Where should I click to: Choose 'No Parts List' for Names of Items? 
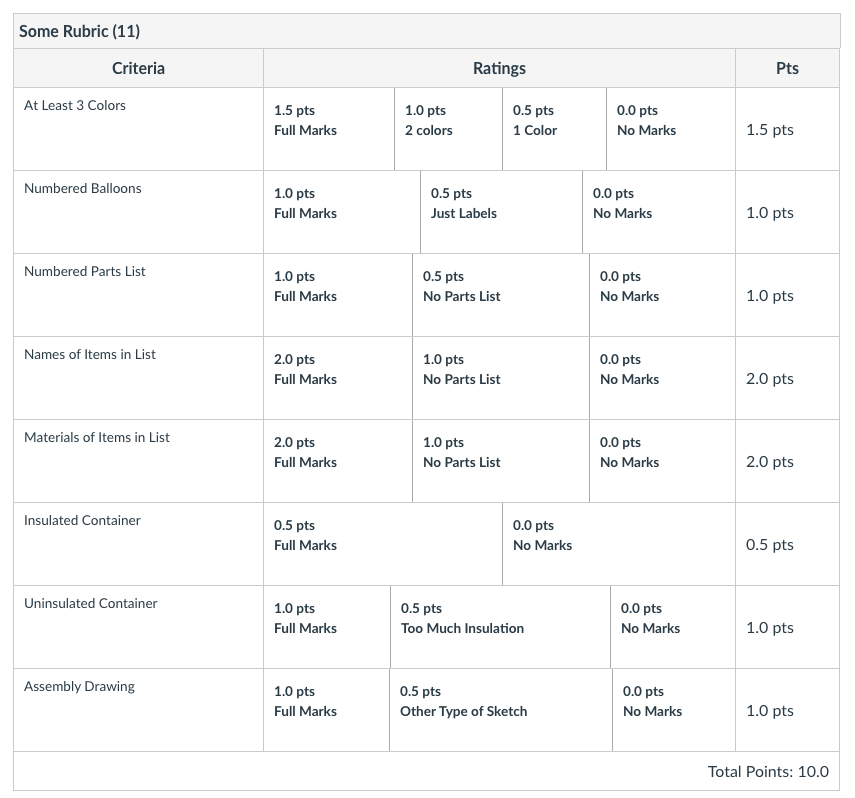coord(501,378)
